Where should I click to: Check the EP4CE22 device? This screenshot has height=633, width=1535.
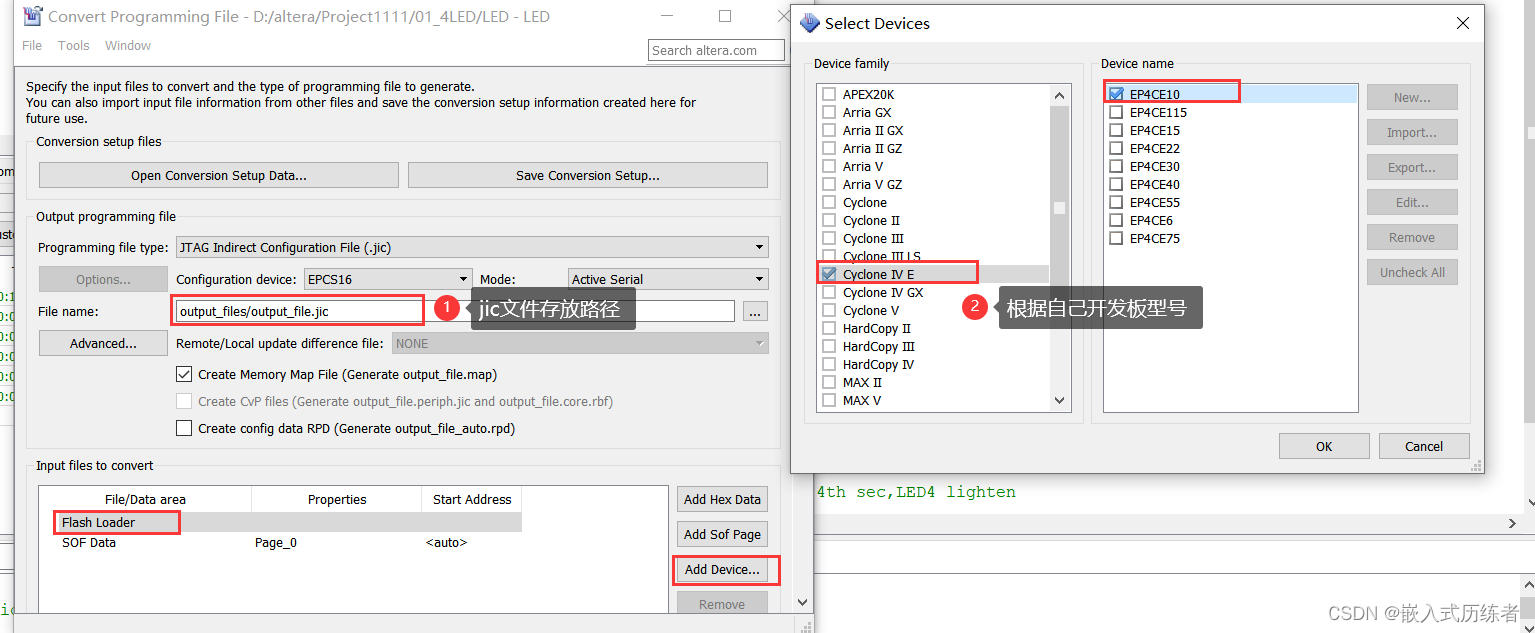pos(1116,148)
